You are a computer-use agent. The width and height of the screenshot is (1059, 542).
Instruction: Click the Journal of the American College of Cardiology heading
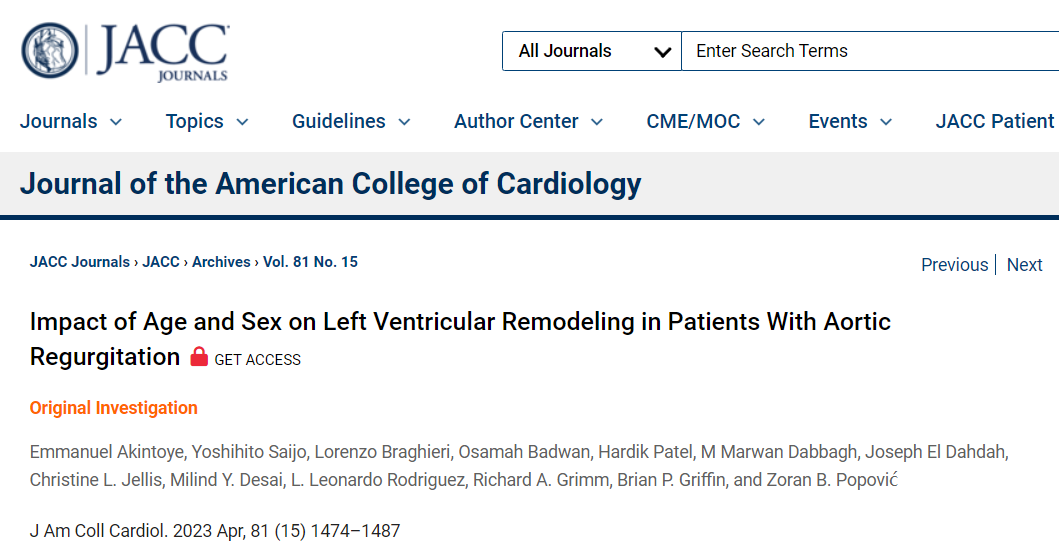pos(331,184)
